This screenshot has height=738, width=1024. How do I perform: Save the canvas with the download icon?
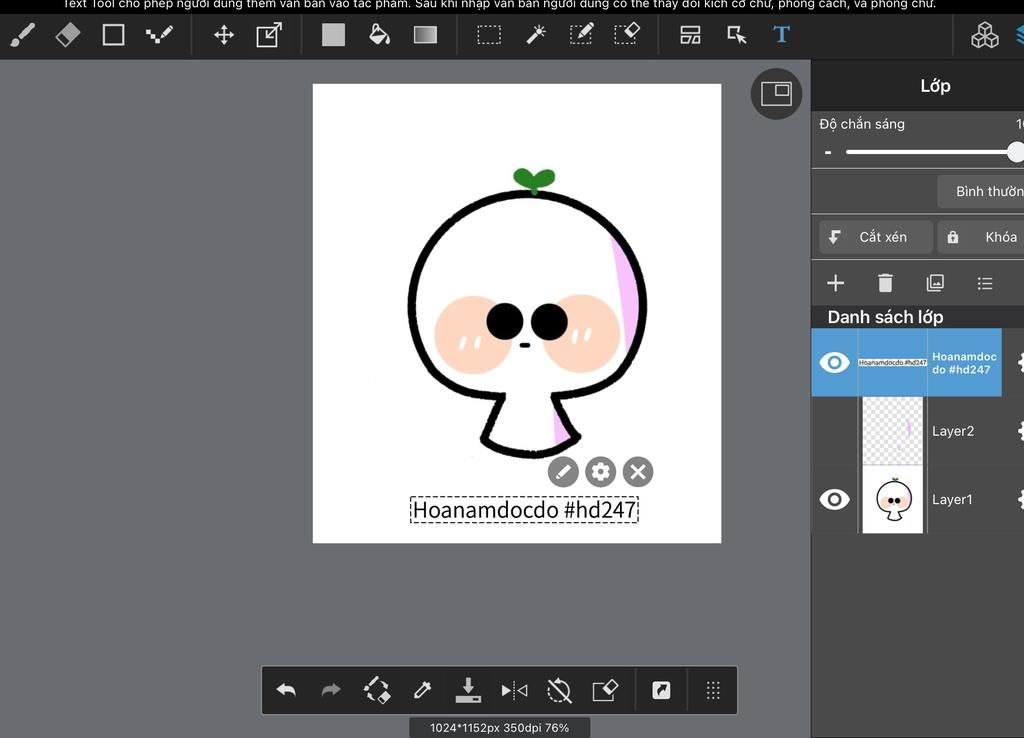click(x=468, y=690)
